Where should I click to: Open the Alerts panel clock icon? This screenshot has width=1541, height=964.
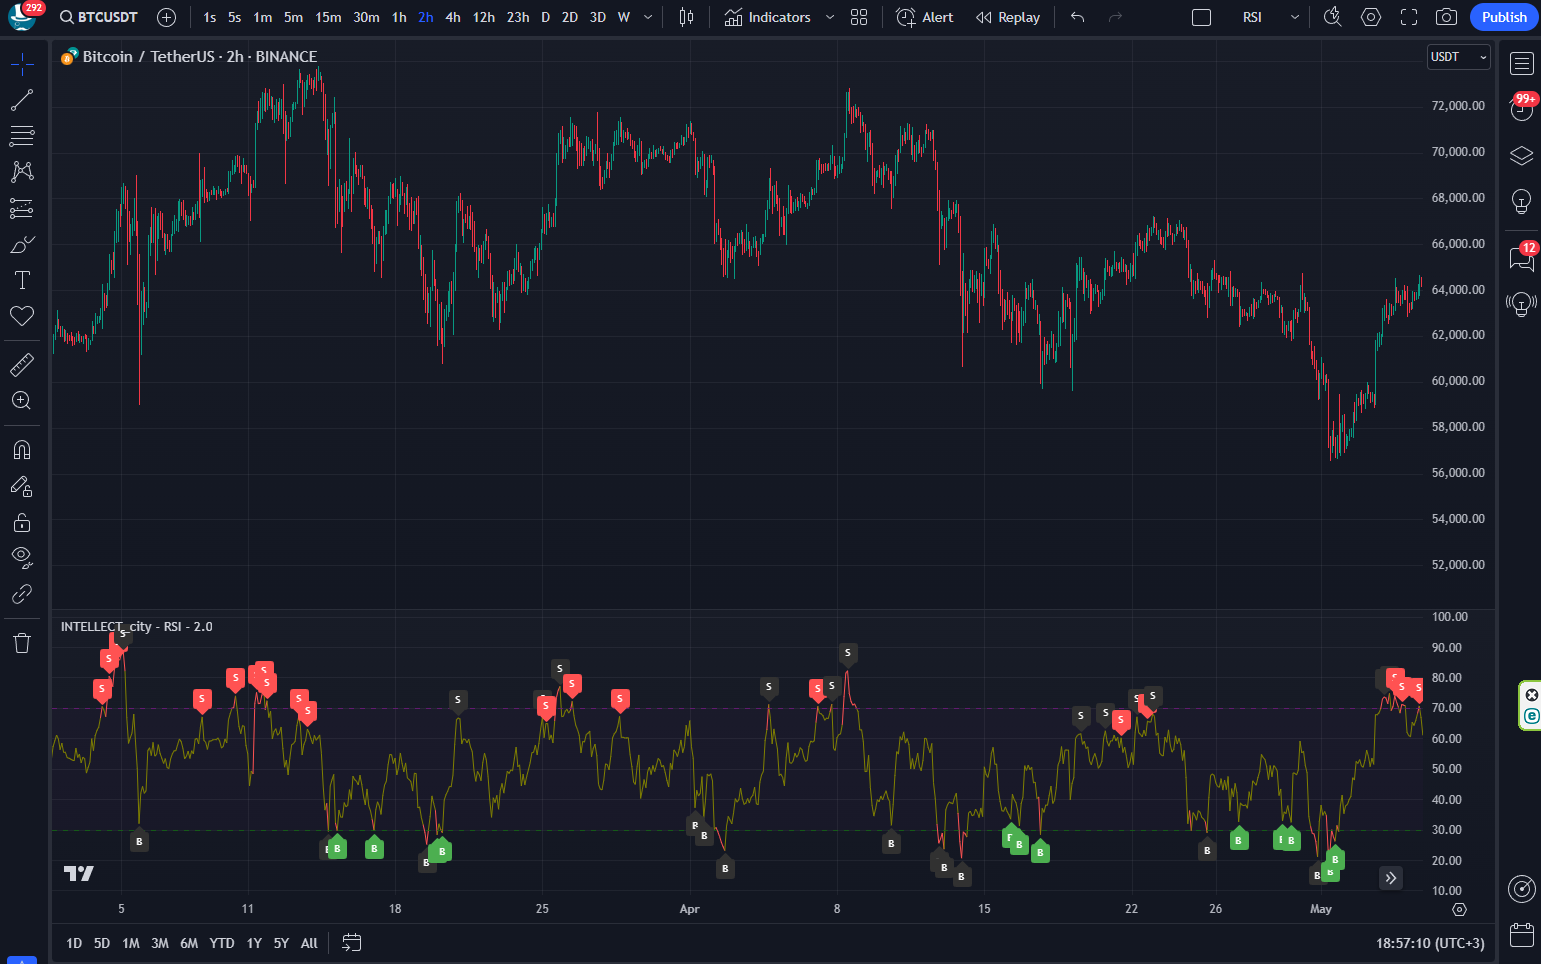[1521, 109]
